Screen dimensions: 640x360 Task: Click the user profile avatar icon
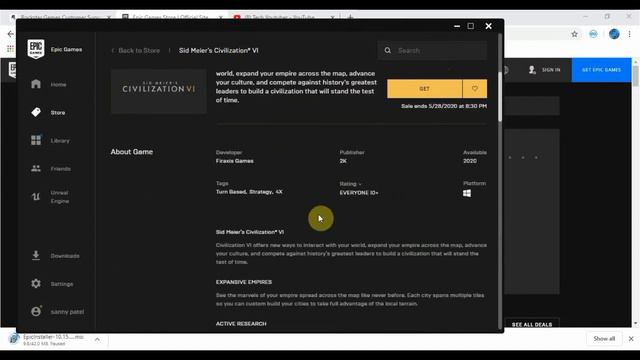(x=36, y=311)
